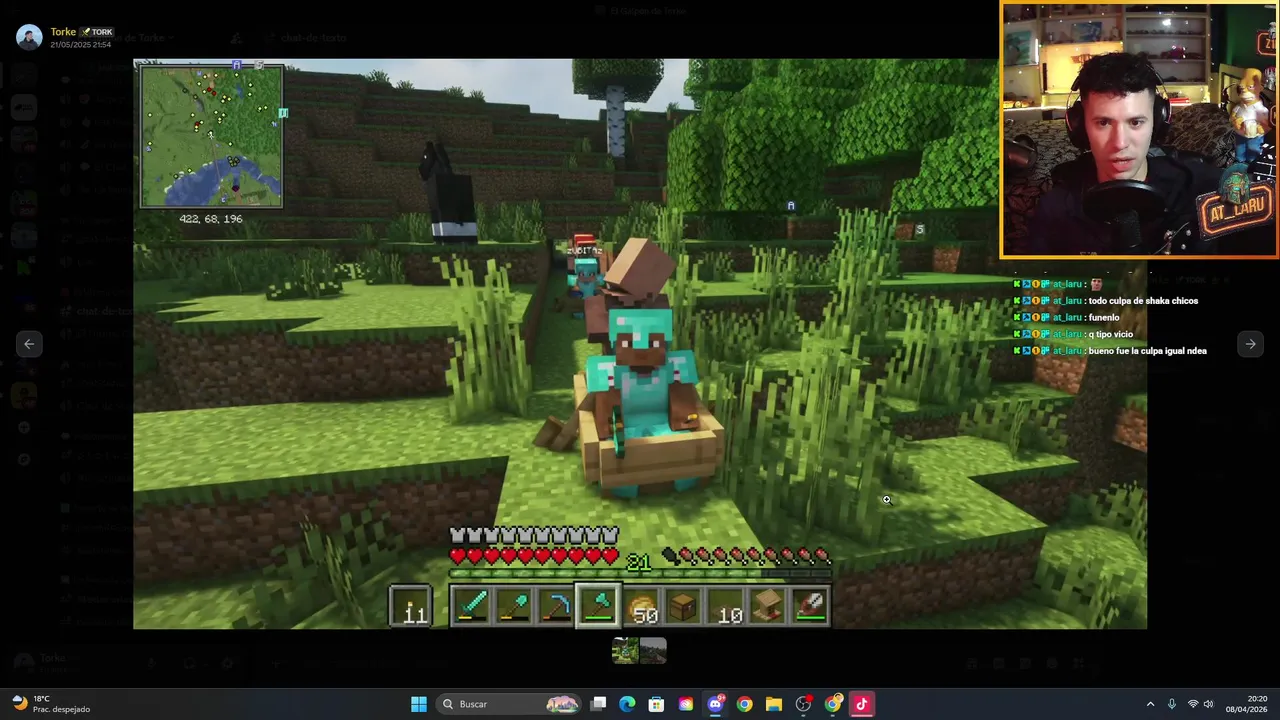Select the first thumbnail below the image

(626, 651)
